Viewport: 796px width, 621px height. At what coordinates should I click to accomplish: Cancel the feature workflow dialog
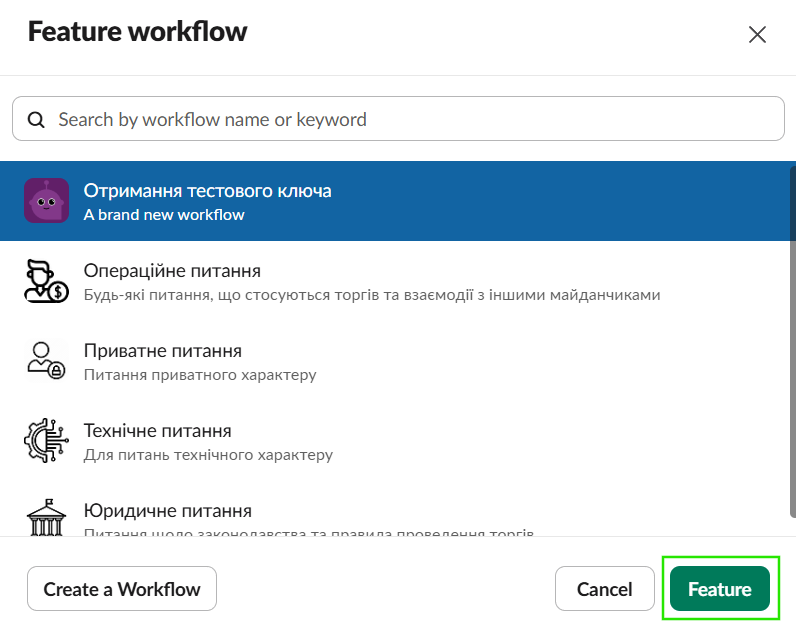click(x=604, y=589)
